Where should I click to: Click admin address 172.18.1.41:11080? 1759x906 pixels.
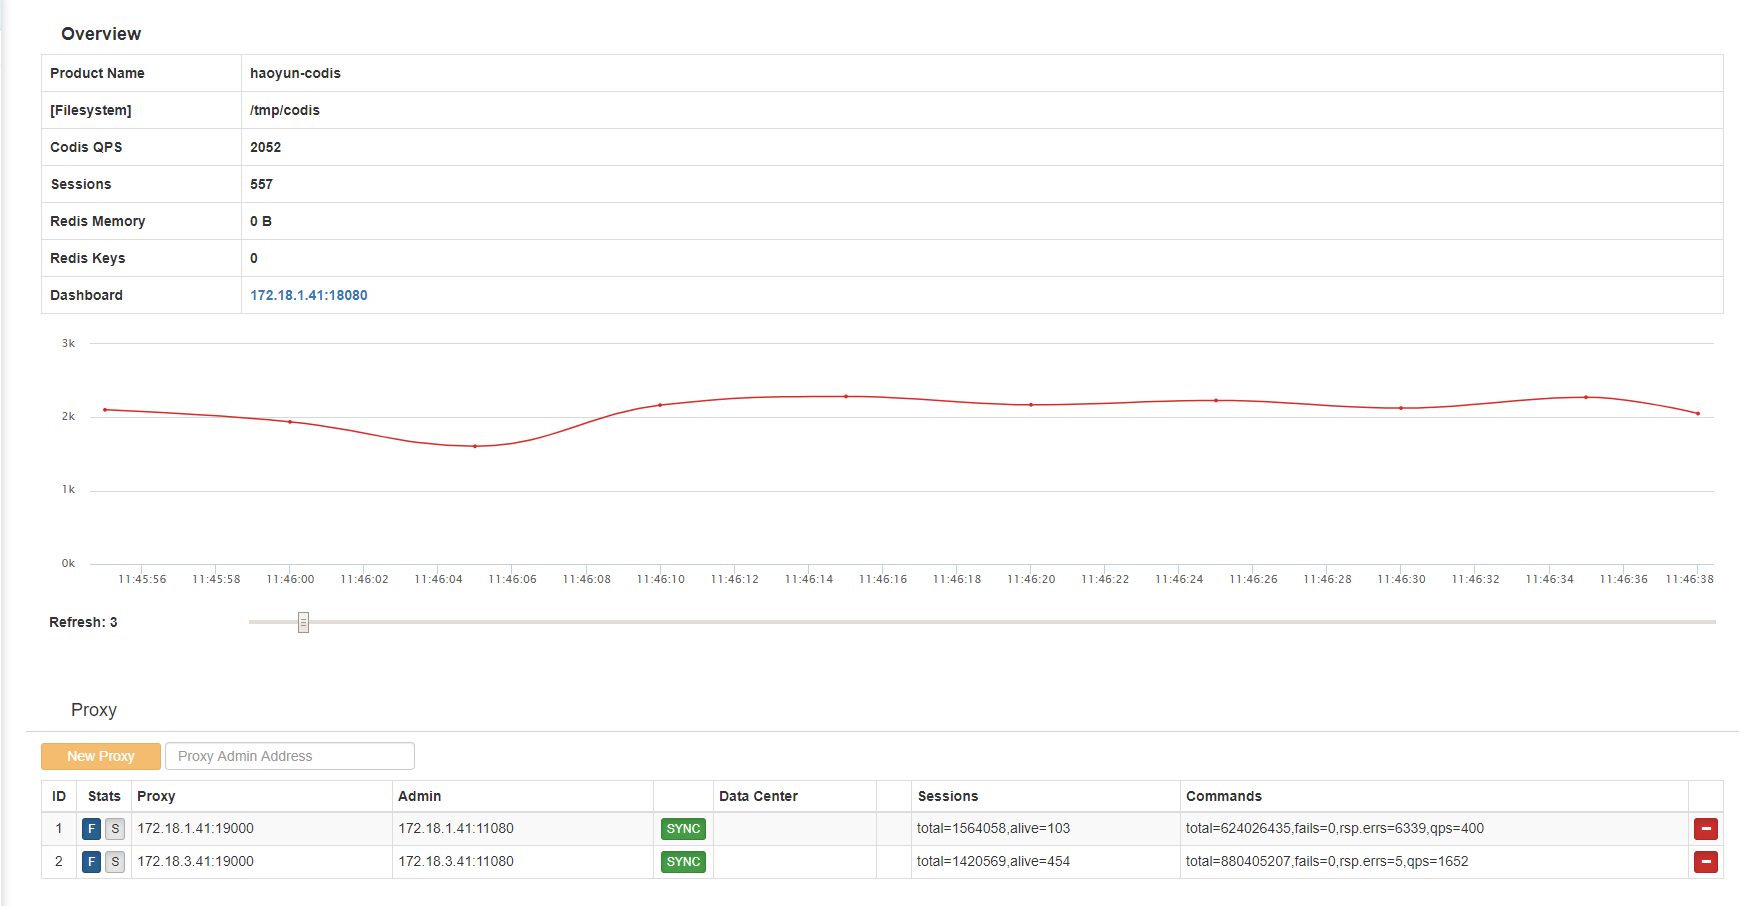tap(456, 828)
